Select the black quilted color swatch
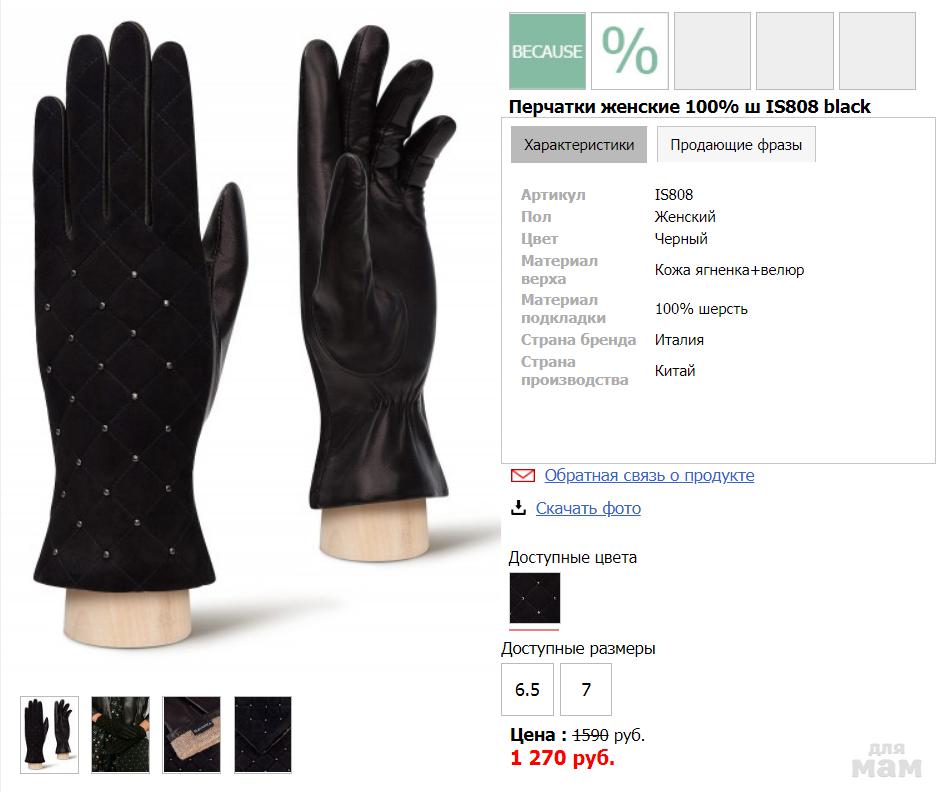This screenshot has width=937, height=792. click(534, 598)
